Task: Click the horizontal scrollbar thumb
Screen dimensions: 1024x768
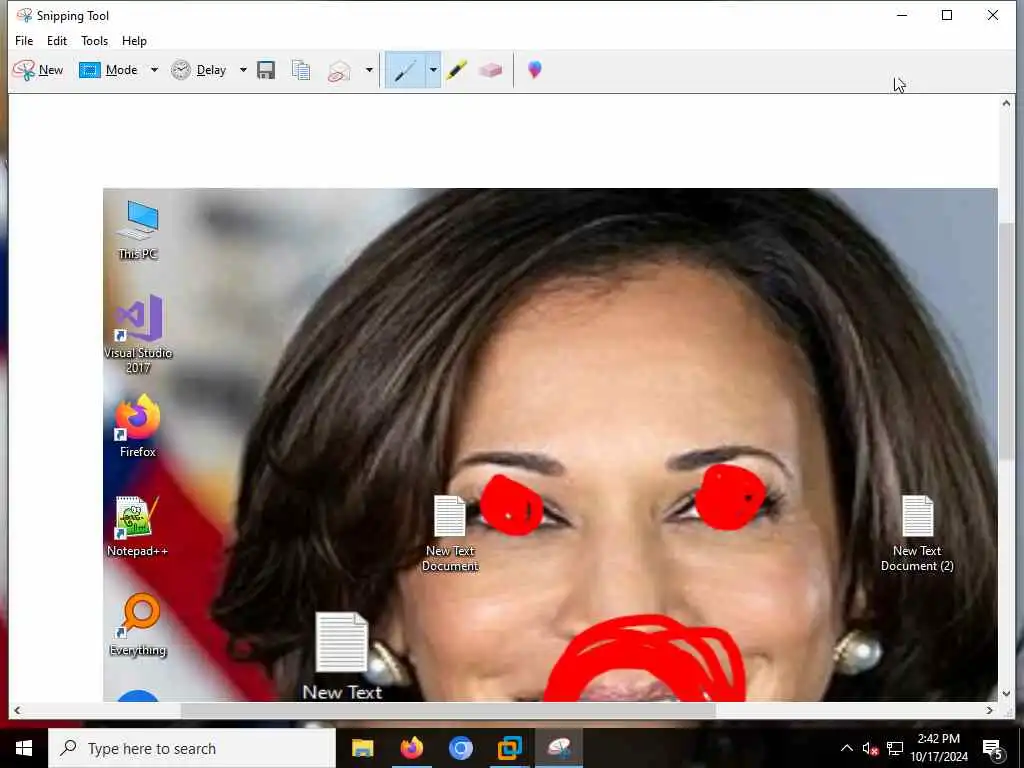Action: pos(448,711)
